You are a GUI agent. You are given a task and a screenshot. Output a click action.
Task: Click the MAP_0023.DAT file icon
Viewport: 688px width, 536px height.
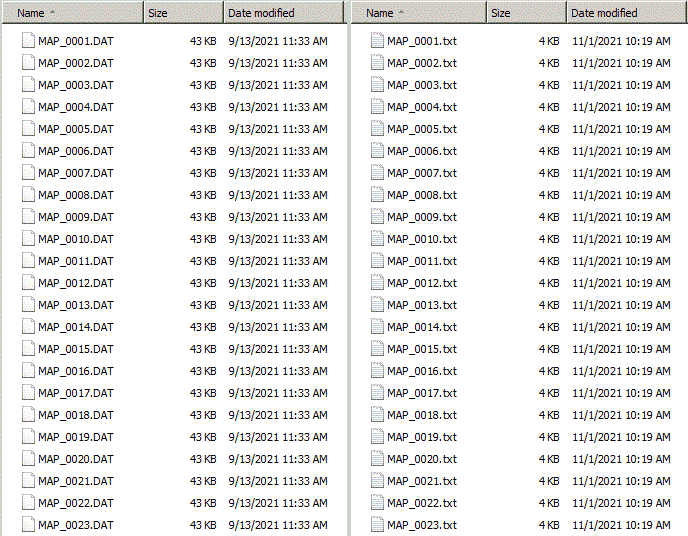(28, 525)
